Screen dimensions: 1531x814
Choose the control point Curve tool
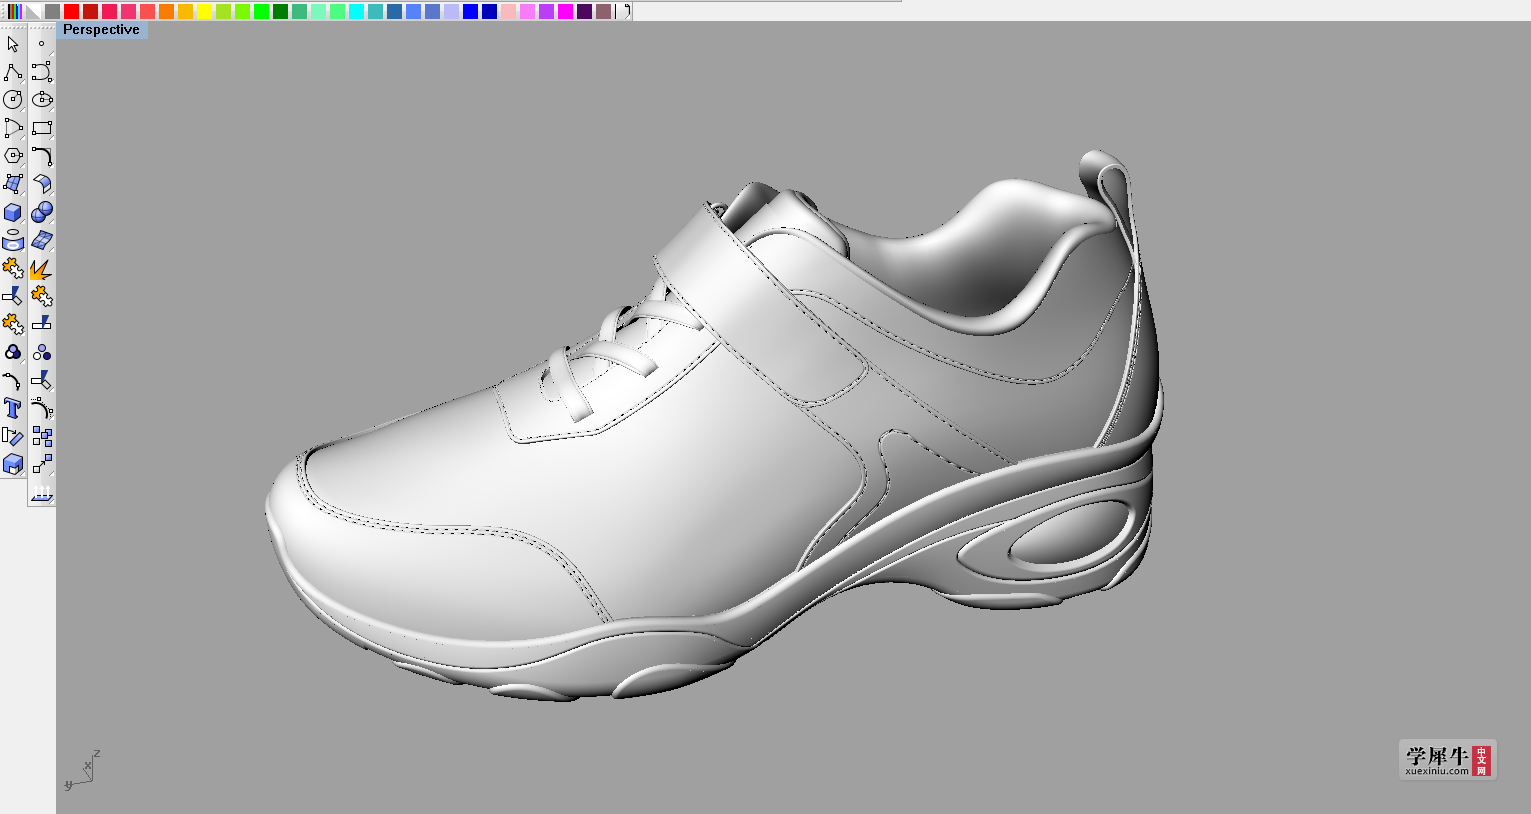(41, 72)
